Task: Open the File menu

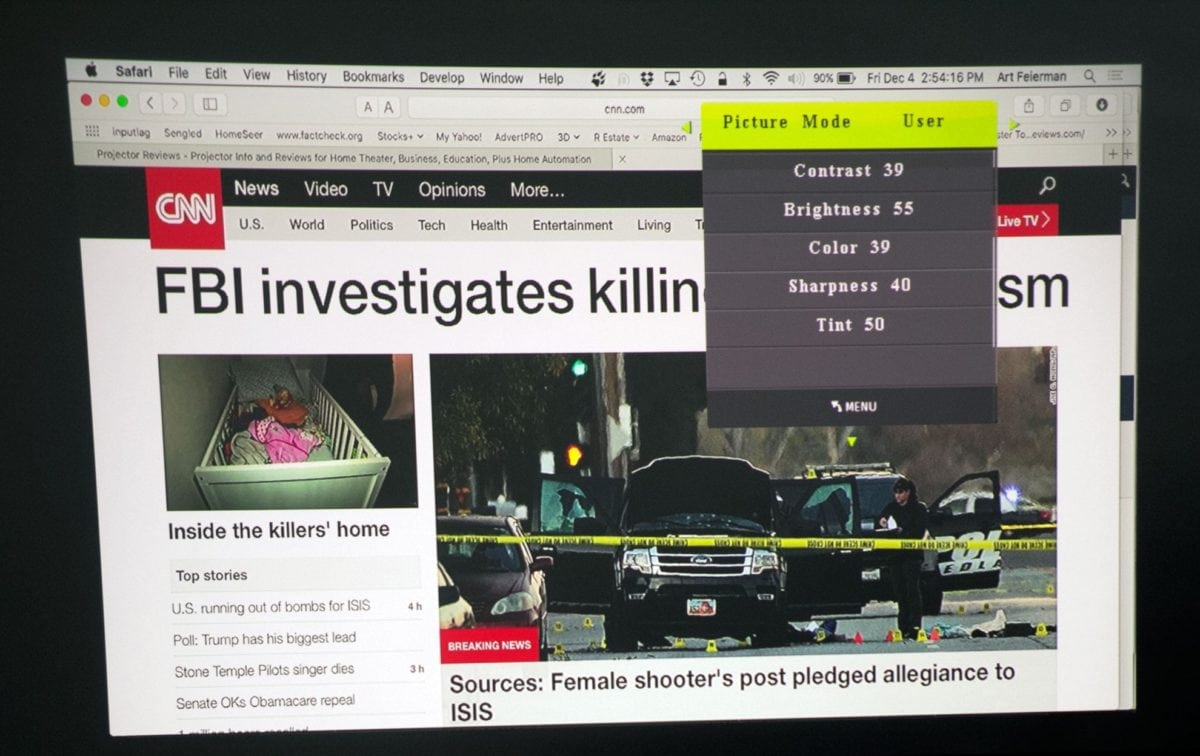Action: 178,73
